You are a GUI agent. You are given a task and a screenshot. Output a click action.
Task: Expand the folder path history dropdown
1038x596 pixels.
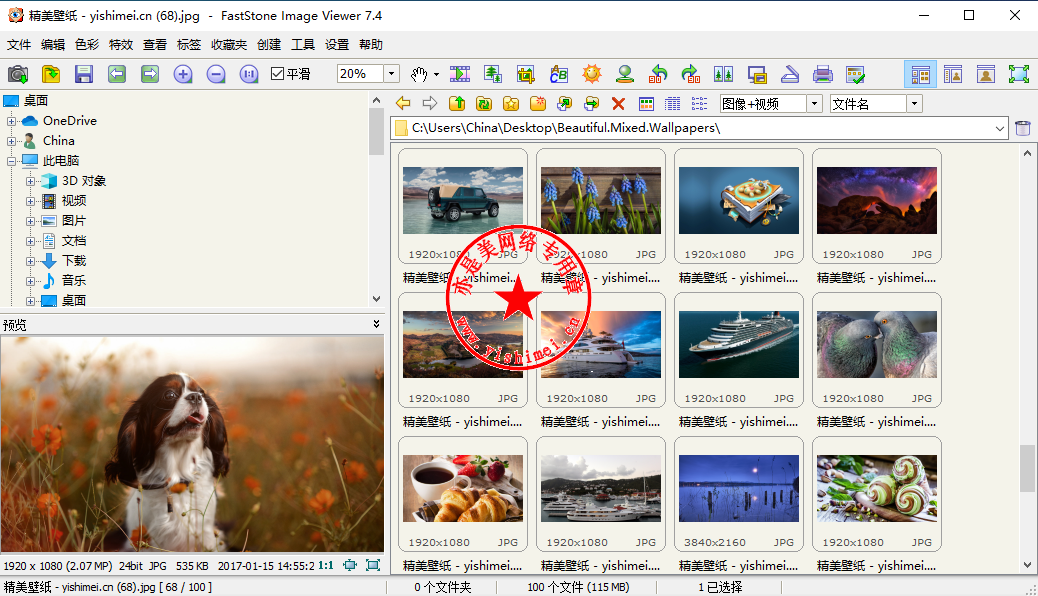(1000, 128)
